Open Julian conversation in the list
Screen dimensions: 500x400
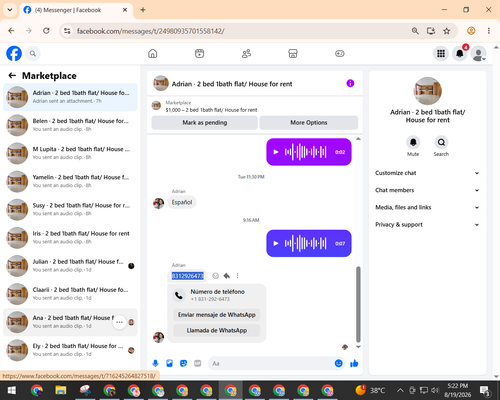[x=70, y=266]
